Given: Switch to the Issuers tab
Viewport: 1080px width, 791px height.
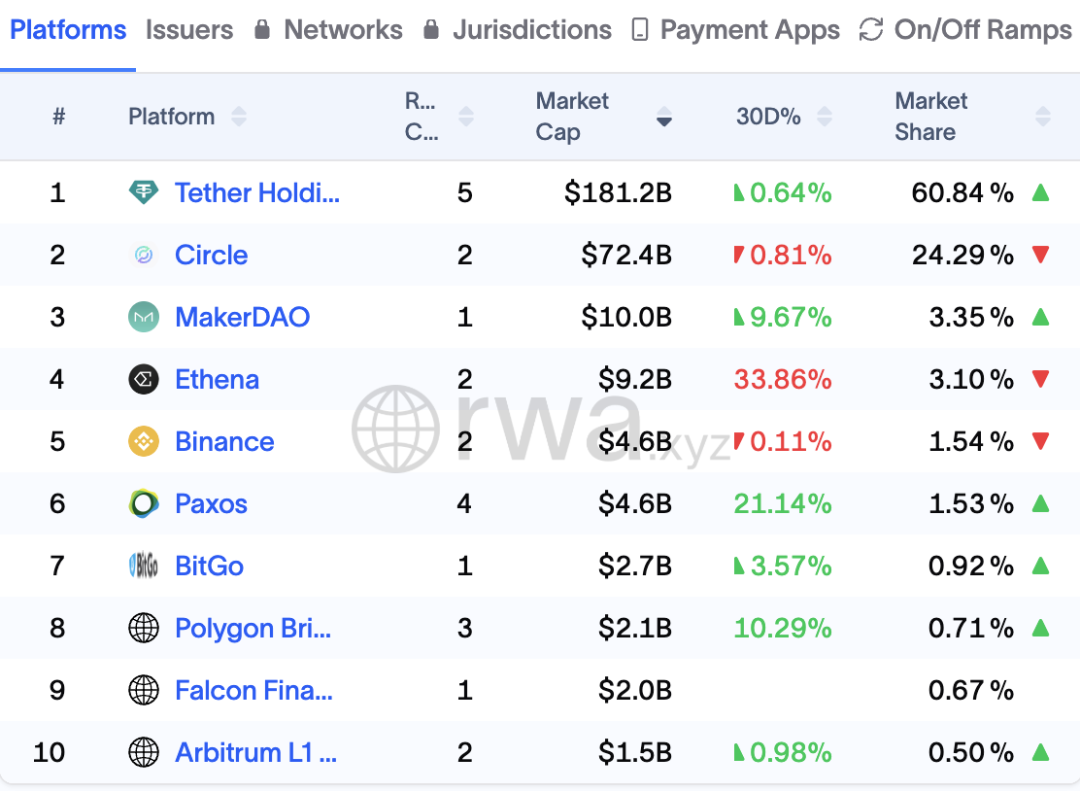Looking at the screenshot, I should [189, 30].
